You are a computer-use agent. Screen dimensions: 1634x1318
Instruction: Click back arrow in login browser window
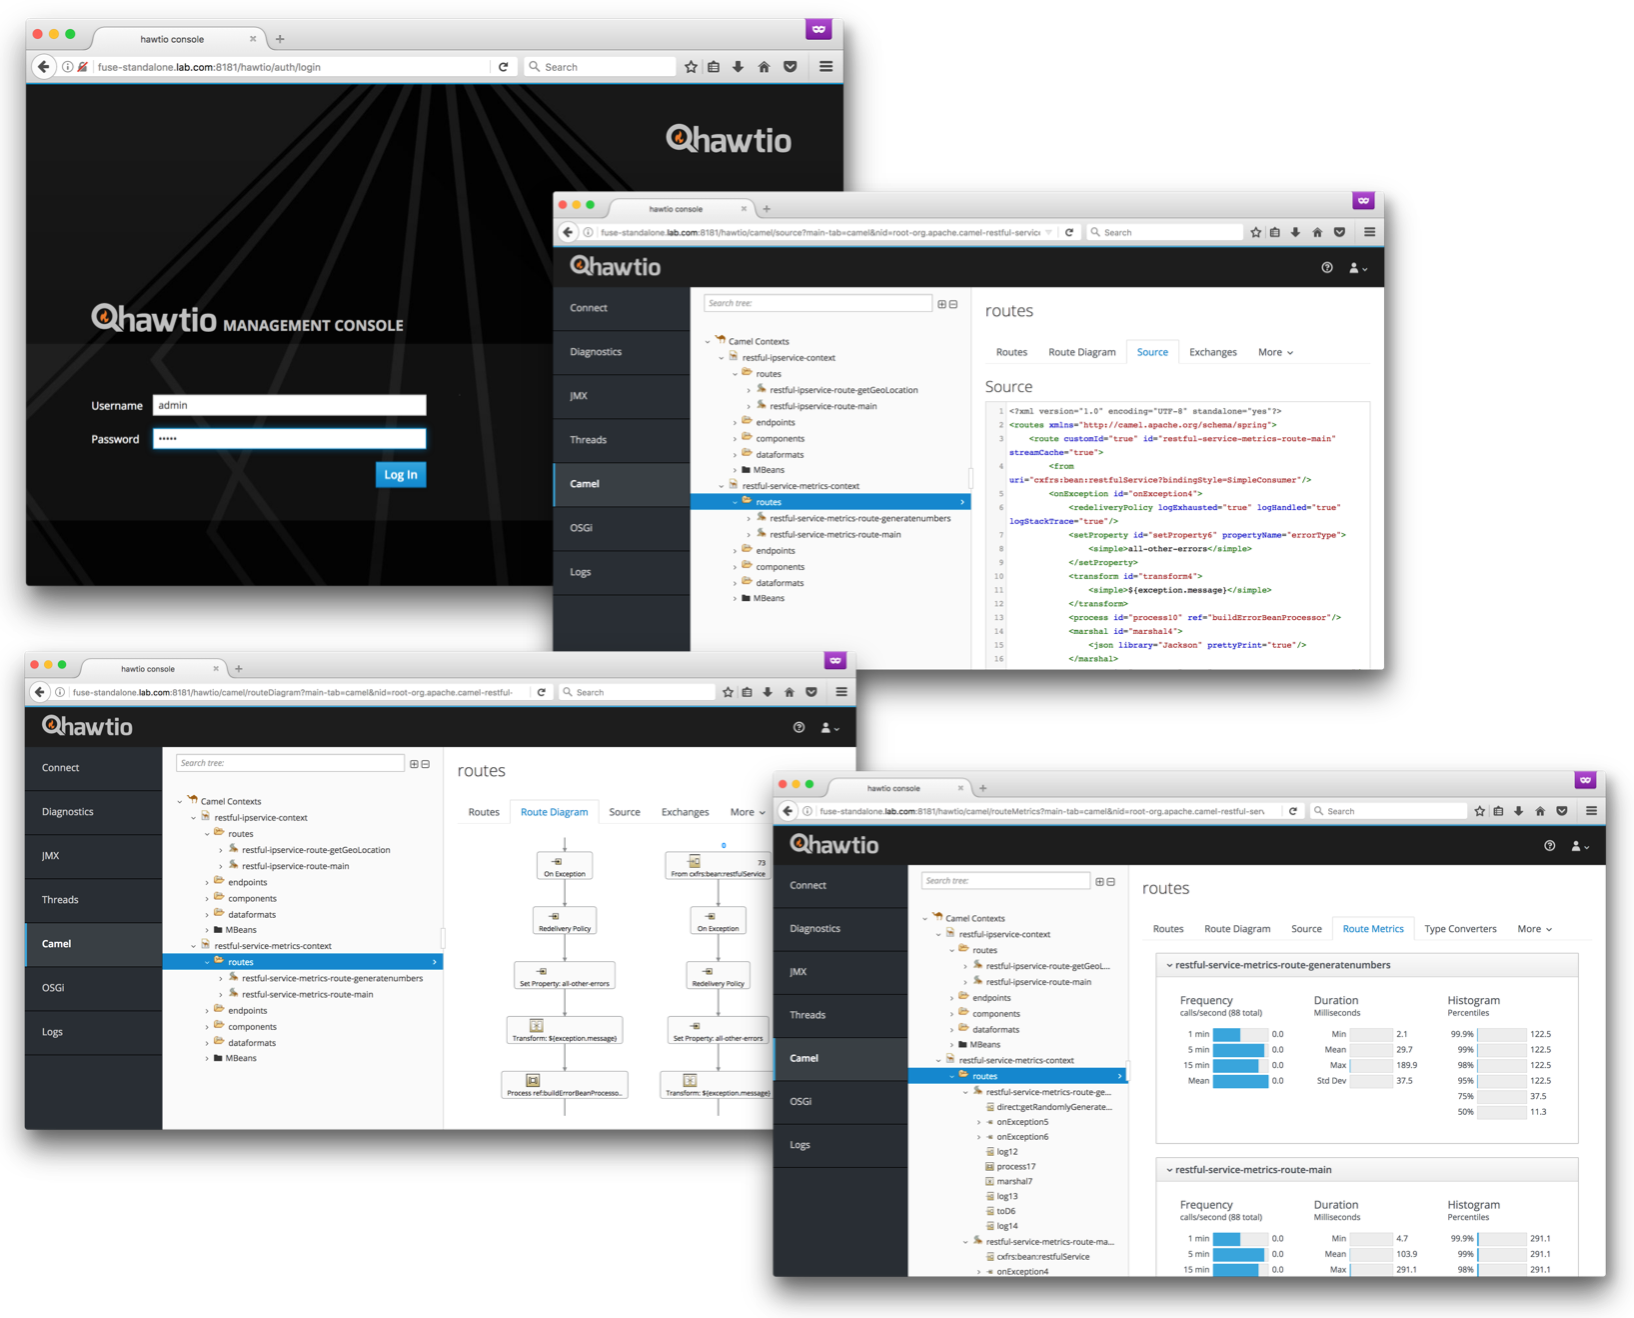[x=43, y=67]
